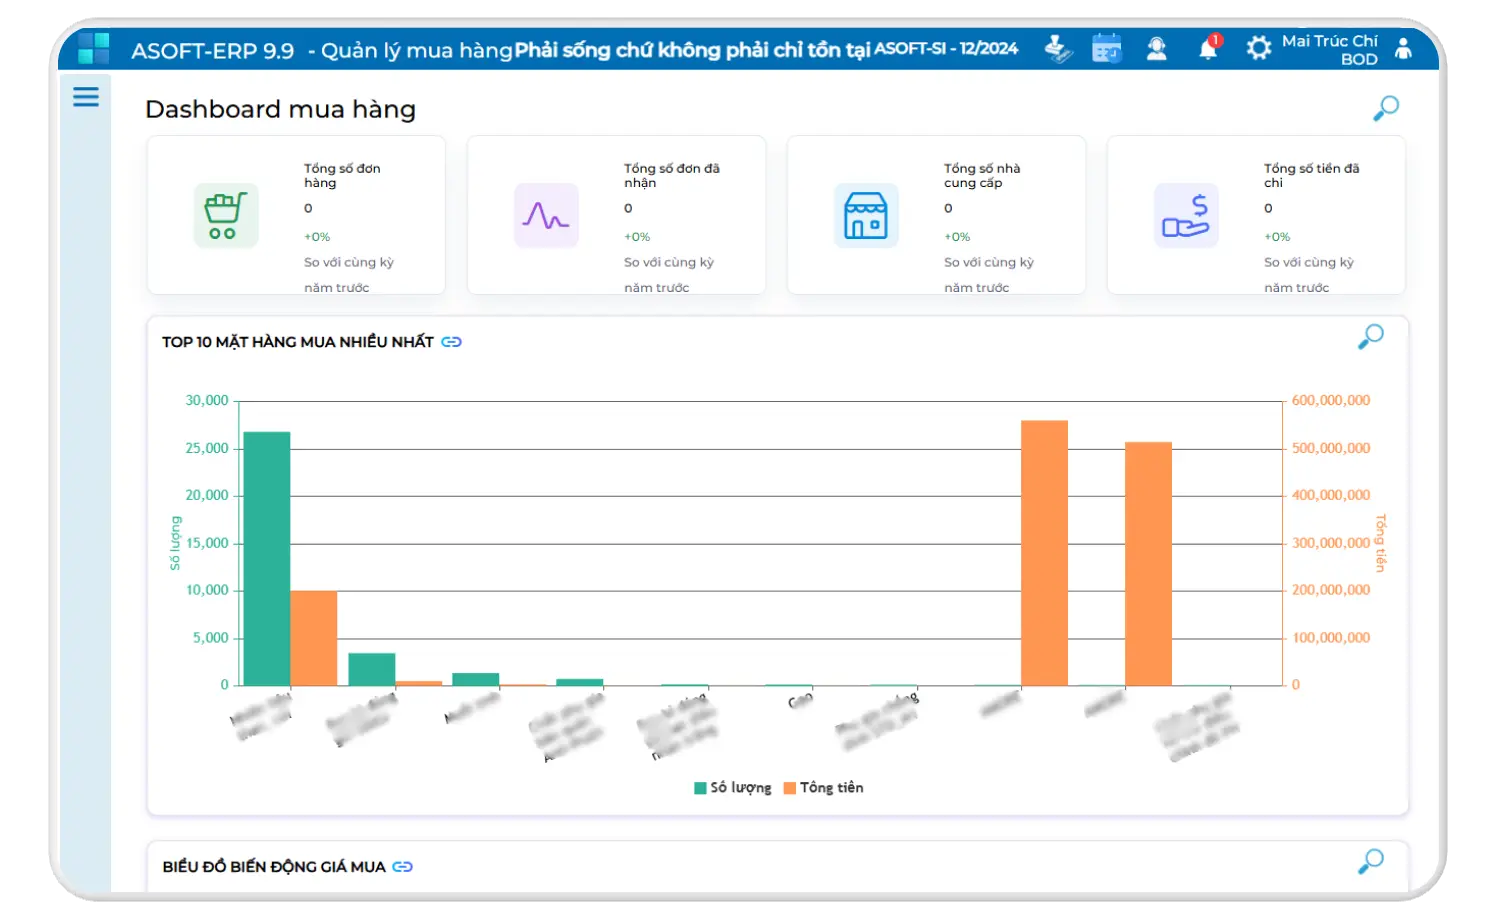Click the Tổng số tiền đã chi card
Viewport: 1486px width, 919px height.
1256,216
